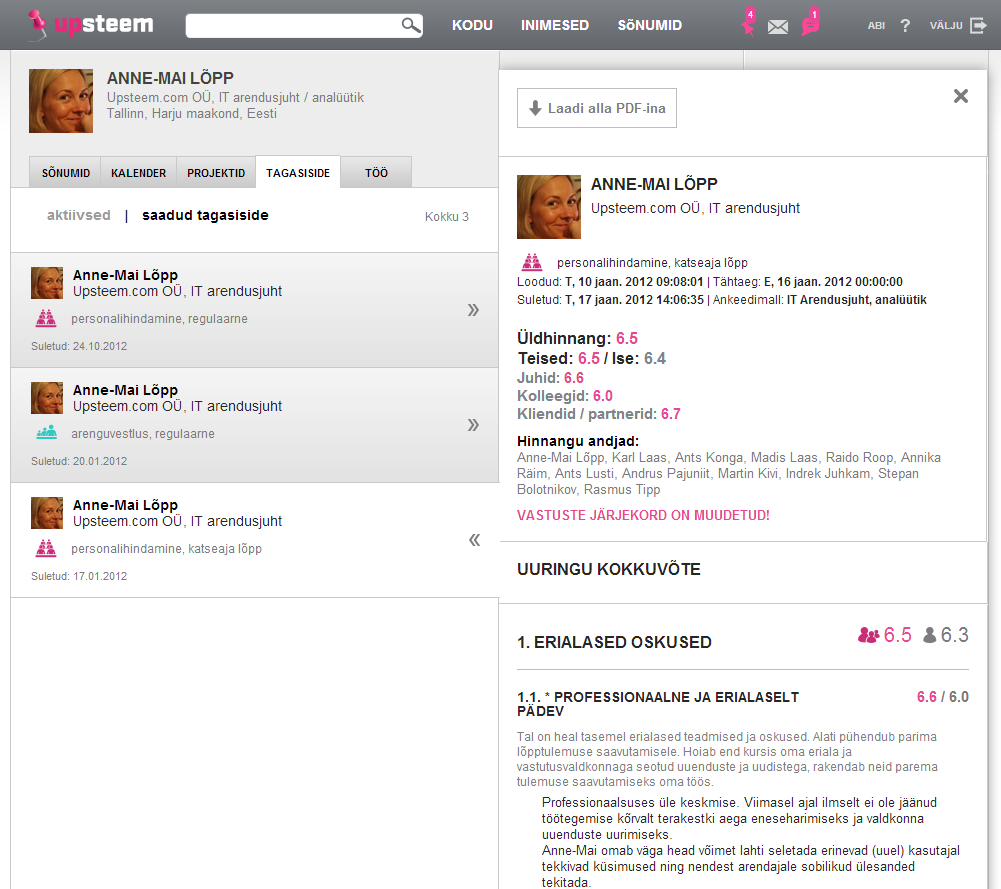Click the UURINGU KOKKUVÕTE heading

tap(609, 569)
